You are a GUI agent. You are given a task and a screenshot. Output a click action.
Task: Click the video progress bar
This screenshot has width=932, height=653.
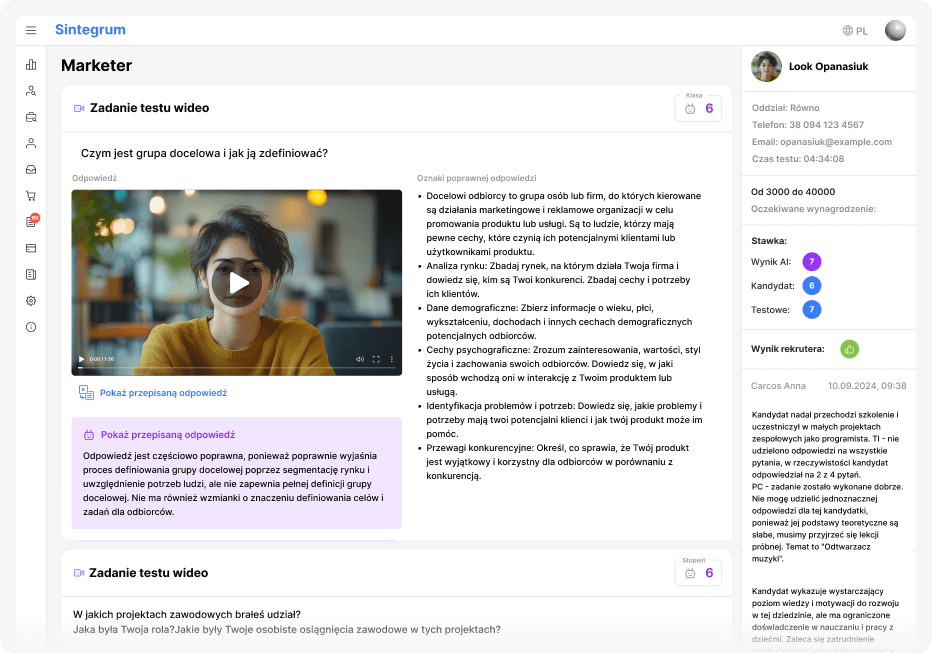point(236,368)
